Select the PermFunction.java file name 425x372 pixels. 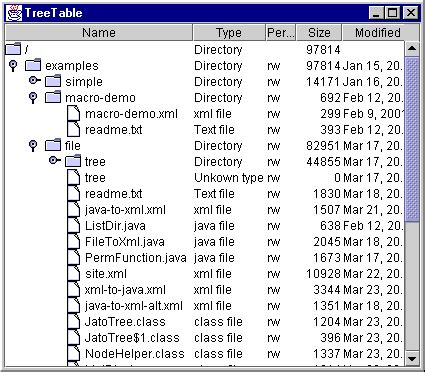pyautogui.click(x=136, y=258)
